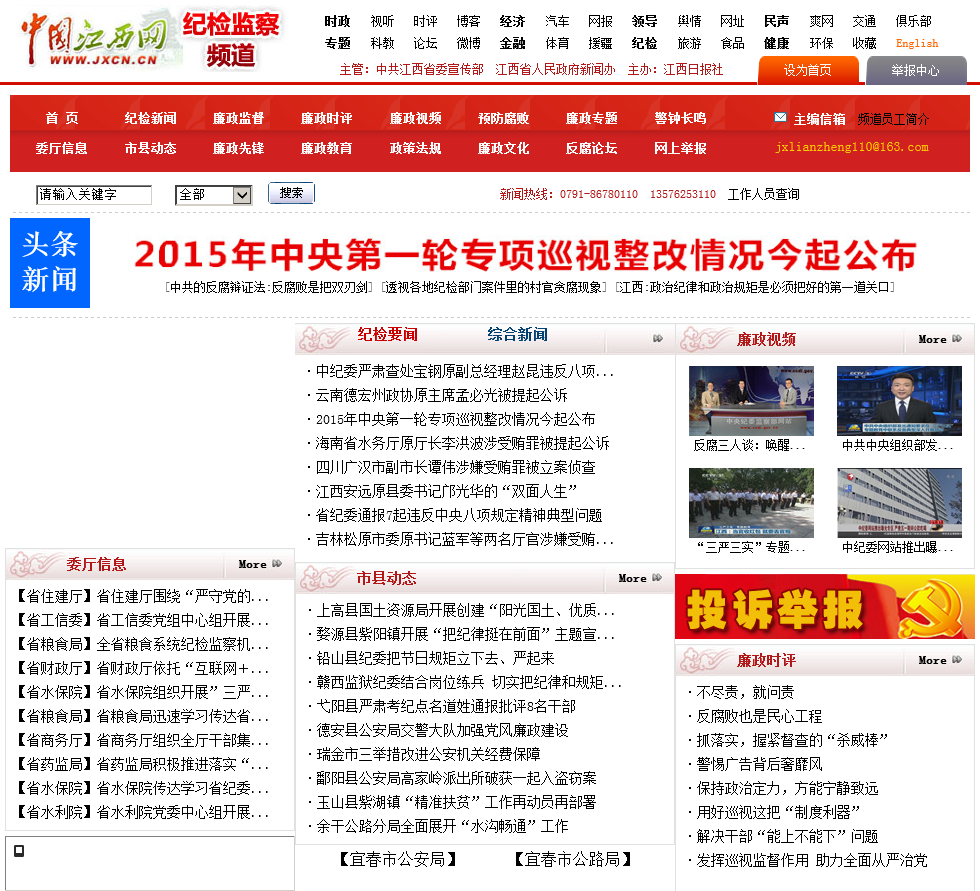Open the 廉政文化 nav item

pyautogui.click(x=503, y=148)
